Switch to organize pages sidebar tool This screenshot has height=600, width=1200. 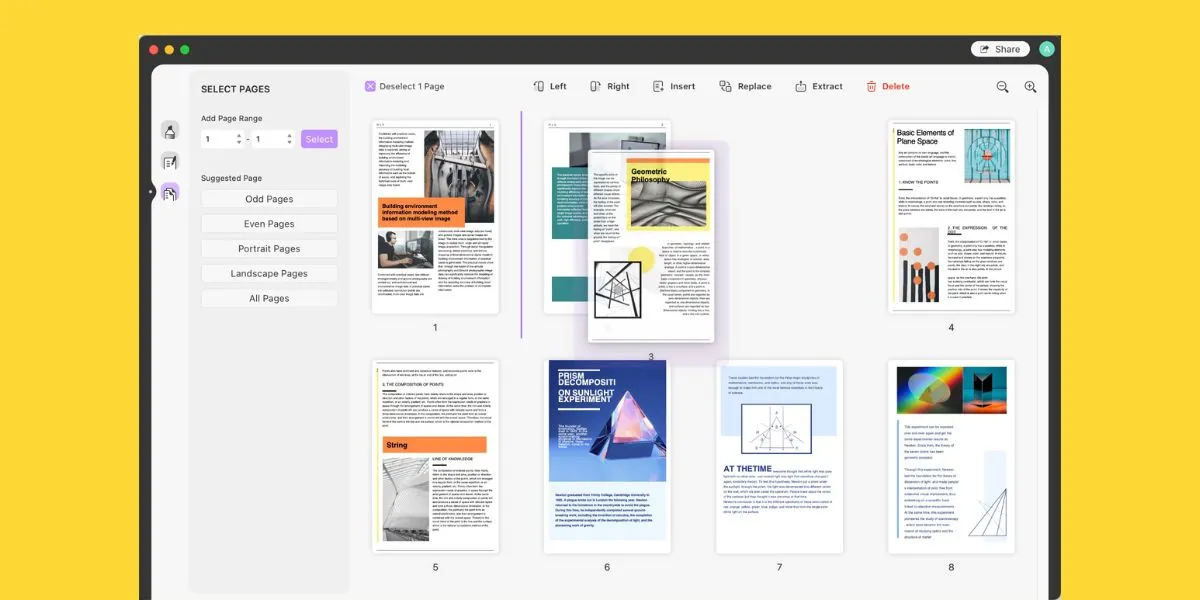click(170, 192)
